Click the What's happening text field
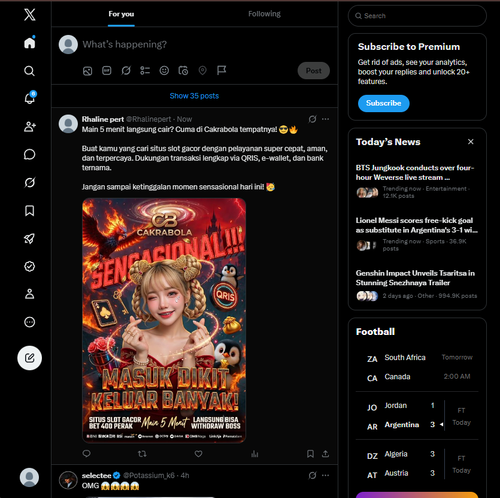 click(x=125, y=44)
